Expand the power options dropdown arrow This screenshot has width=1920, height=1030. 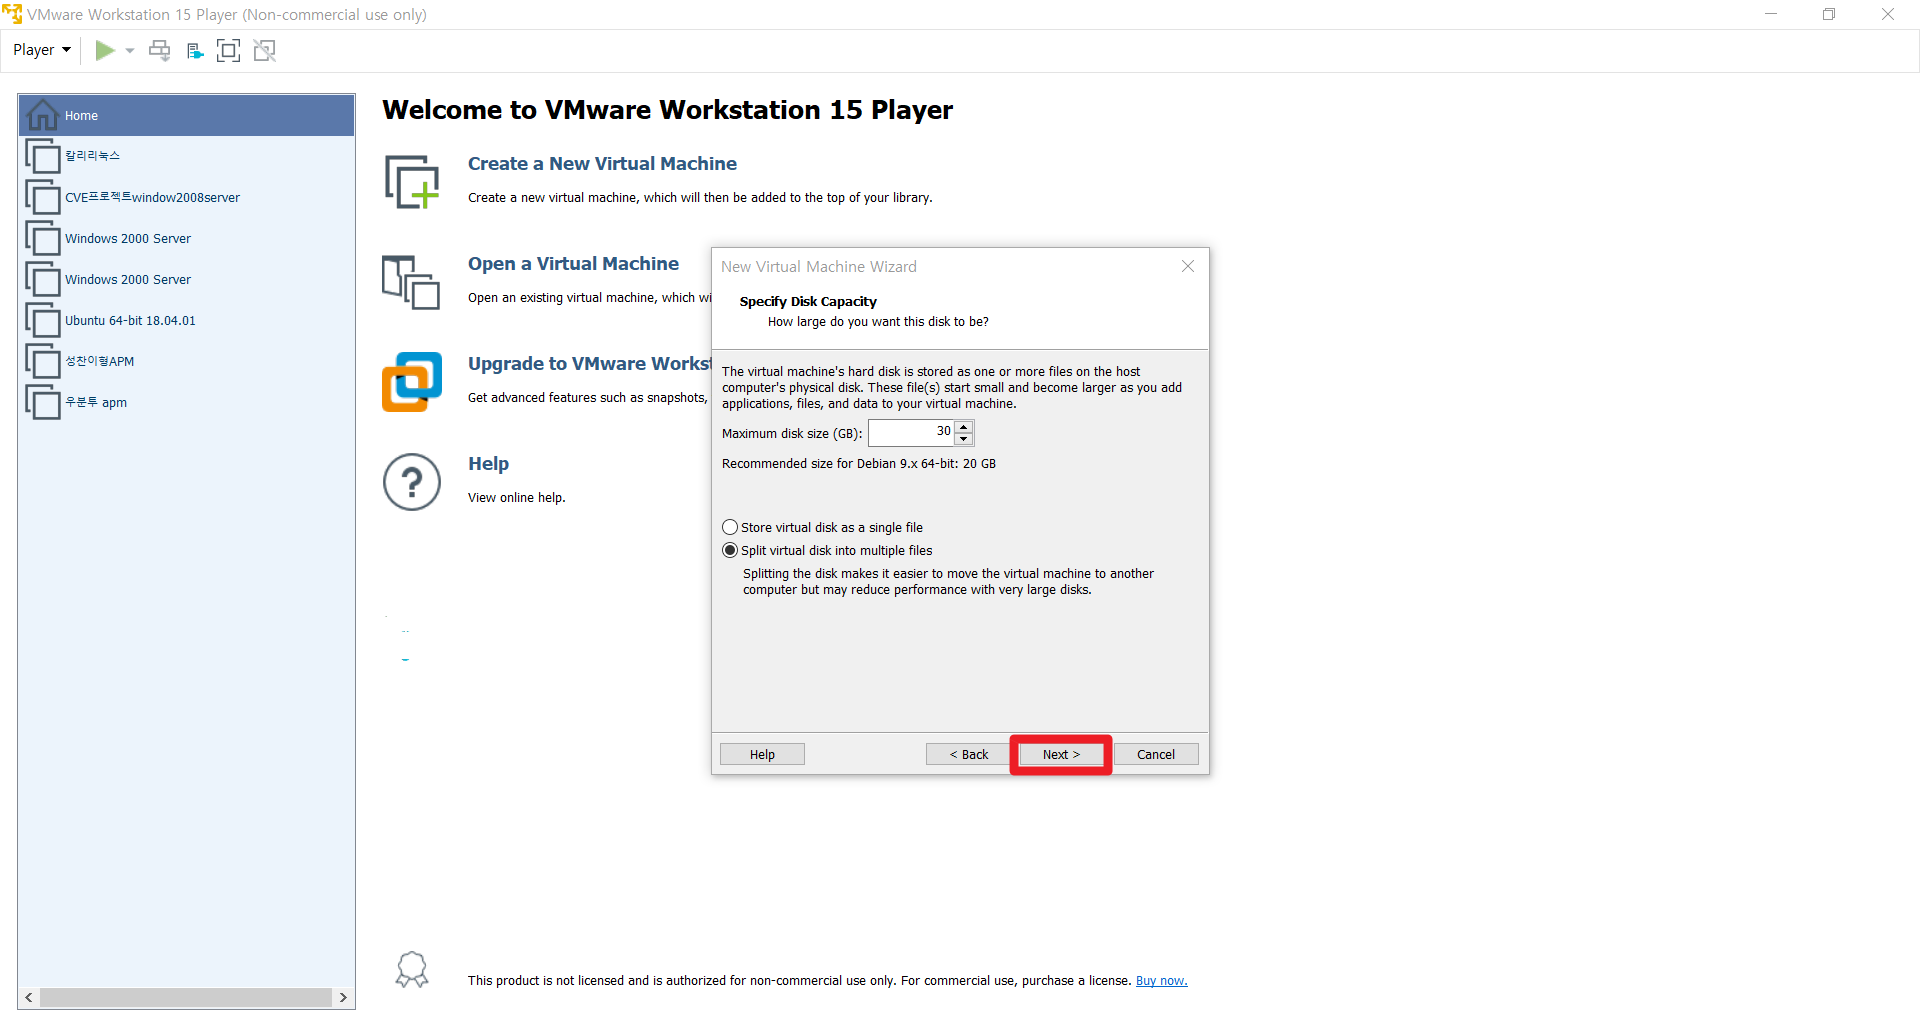click(130, 50)
